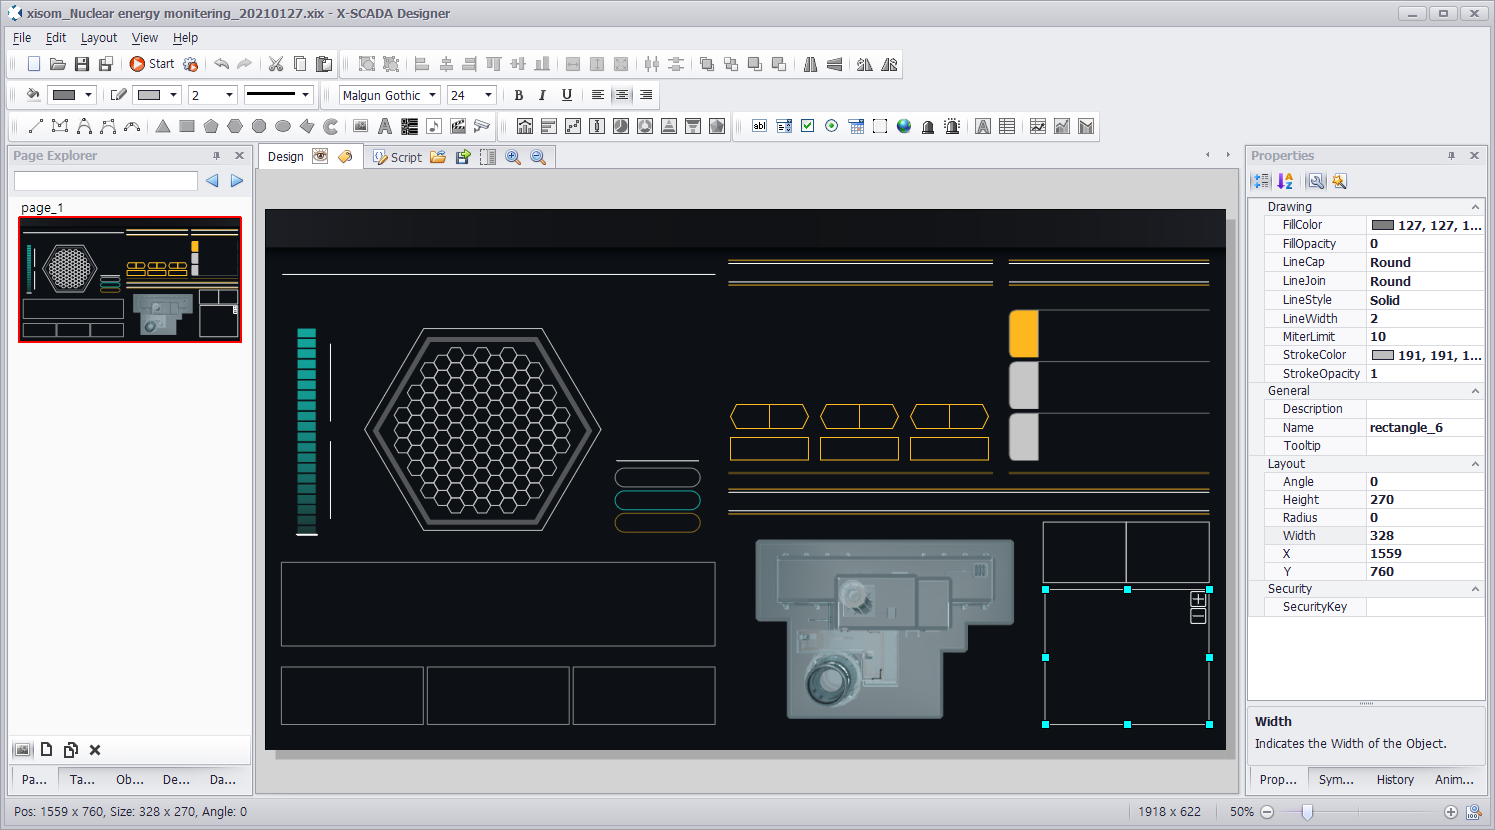Screen dimensions: 1495x830
Task: Click the Align Left objects icon
Action: pos(422,64)
